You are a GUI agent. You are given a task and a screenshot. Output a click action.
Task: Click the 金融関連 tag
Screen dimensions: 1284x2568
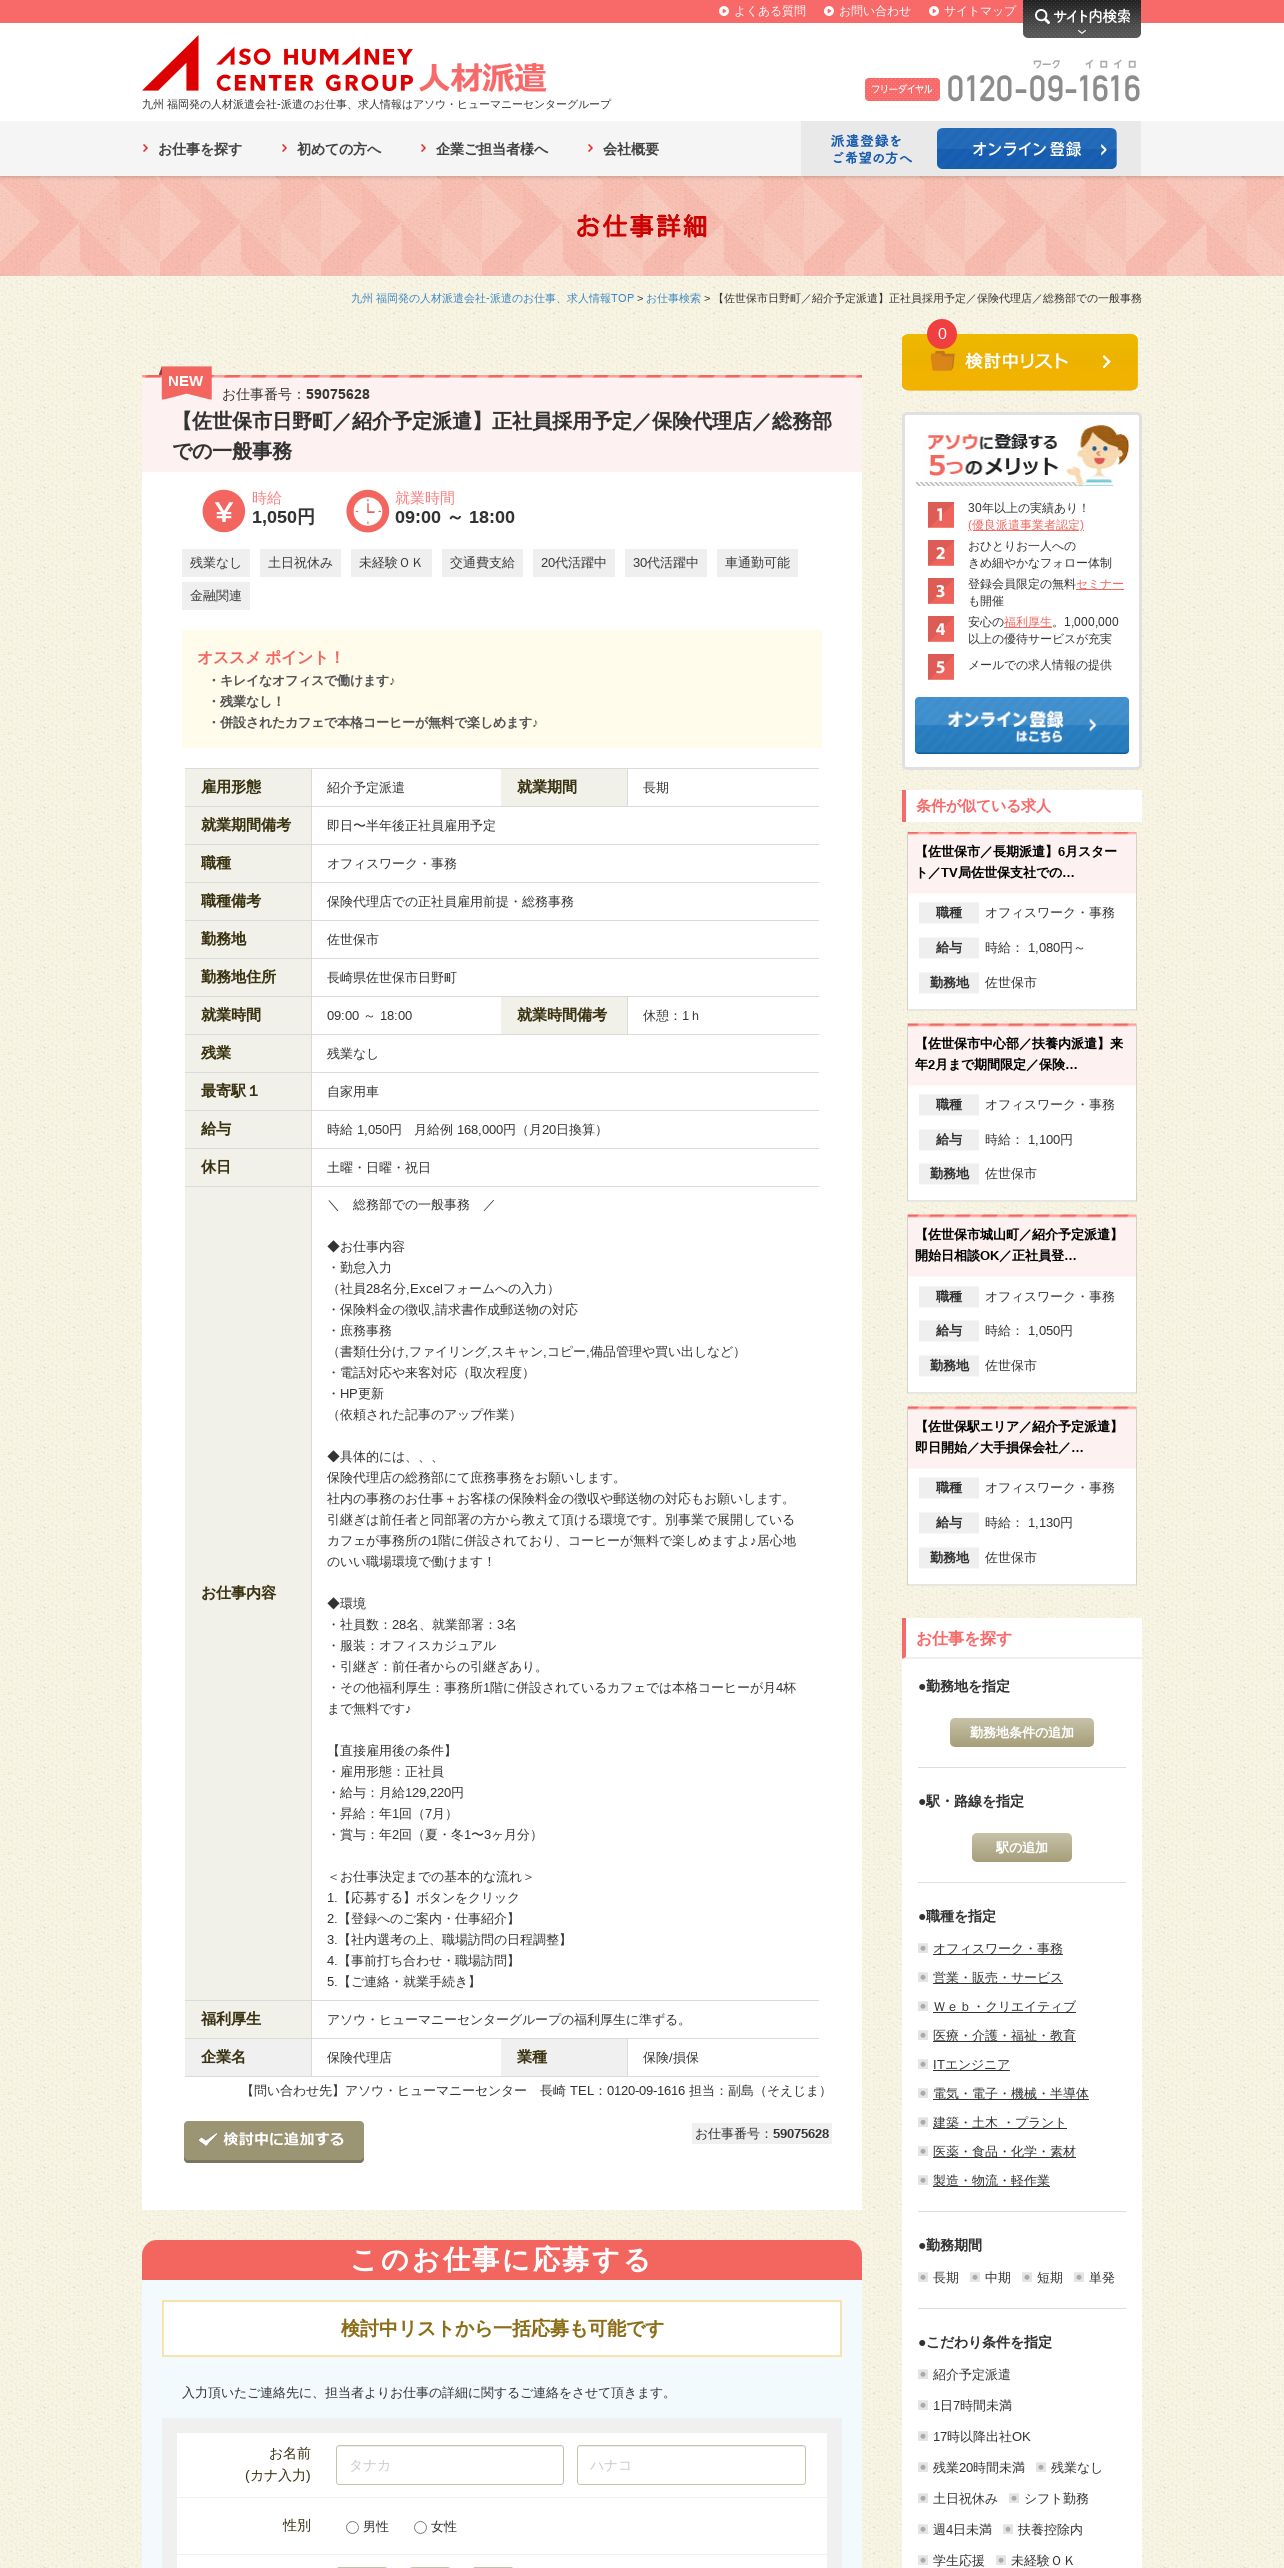click(x=216, y=596)
